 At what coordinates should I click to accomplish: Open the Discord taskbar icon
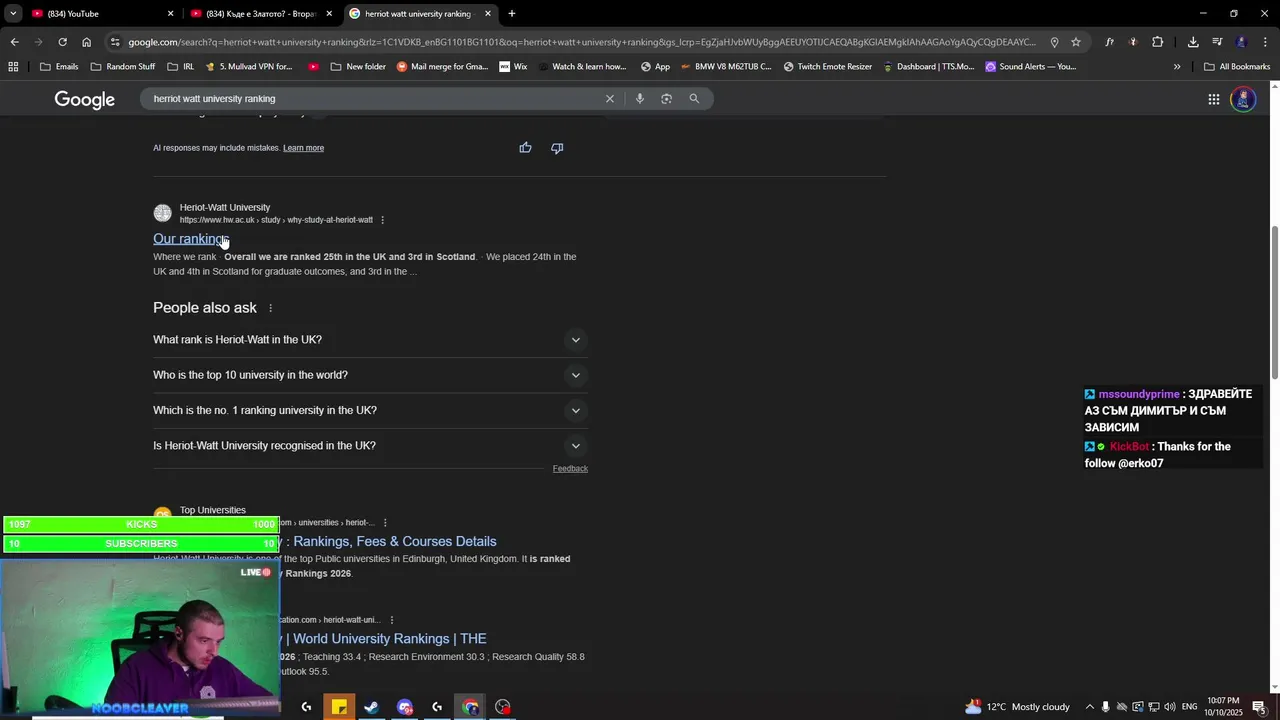405,707
